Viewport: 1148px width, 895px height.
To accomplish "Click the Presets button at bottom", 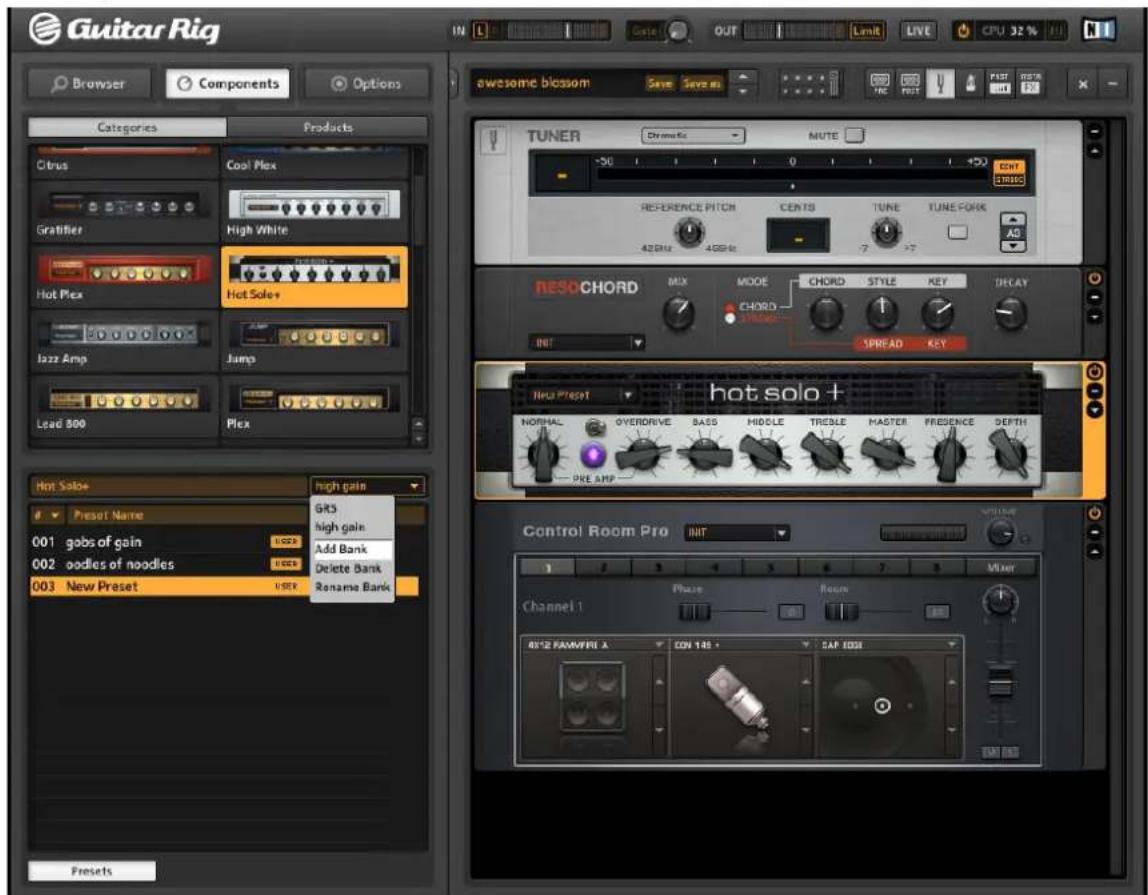I will tap(92, 871).
